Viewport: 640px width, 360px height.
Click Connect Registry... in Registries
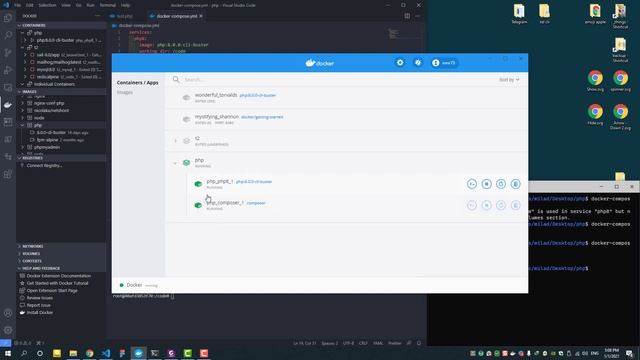(44, 166)
